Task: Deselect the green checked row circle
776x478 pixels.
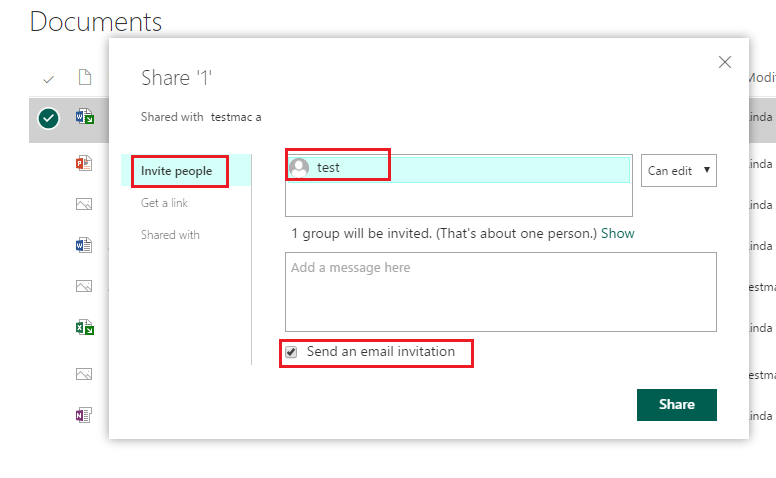Action: pos(48,118)
